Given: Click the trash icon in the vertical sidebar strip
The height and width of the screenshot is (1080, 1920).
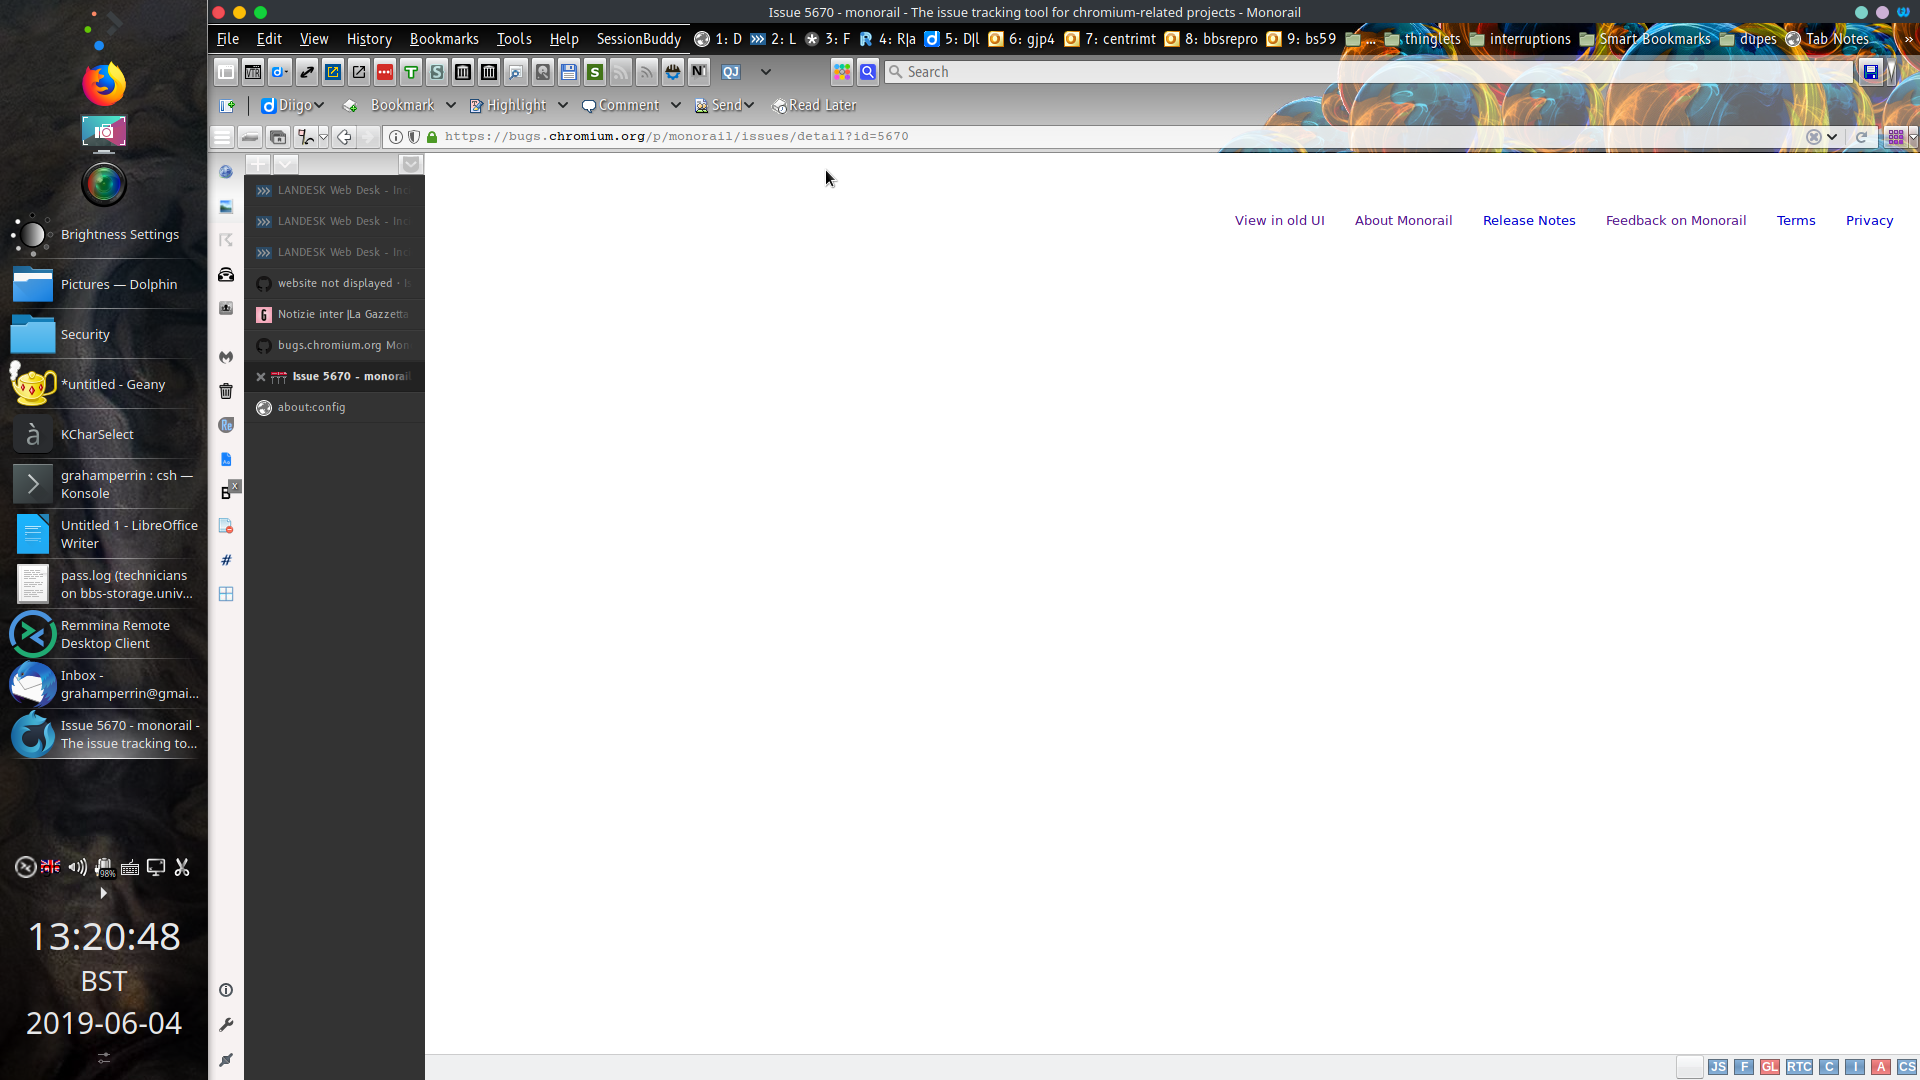Looking at the screenshot, I should click(x=226, y=391).
